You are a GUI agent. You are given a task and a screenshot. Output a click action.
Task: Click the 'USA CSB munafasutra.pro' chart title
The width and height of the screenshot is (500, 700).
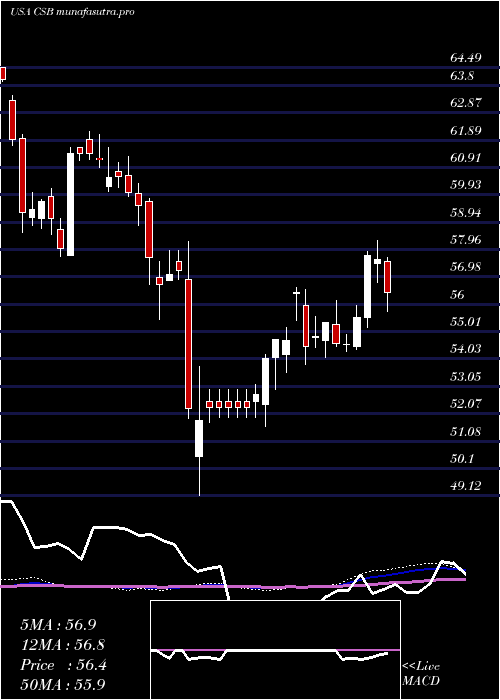pyautogui.click(x=72, y=12)
